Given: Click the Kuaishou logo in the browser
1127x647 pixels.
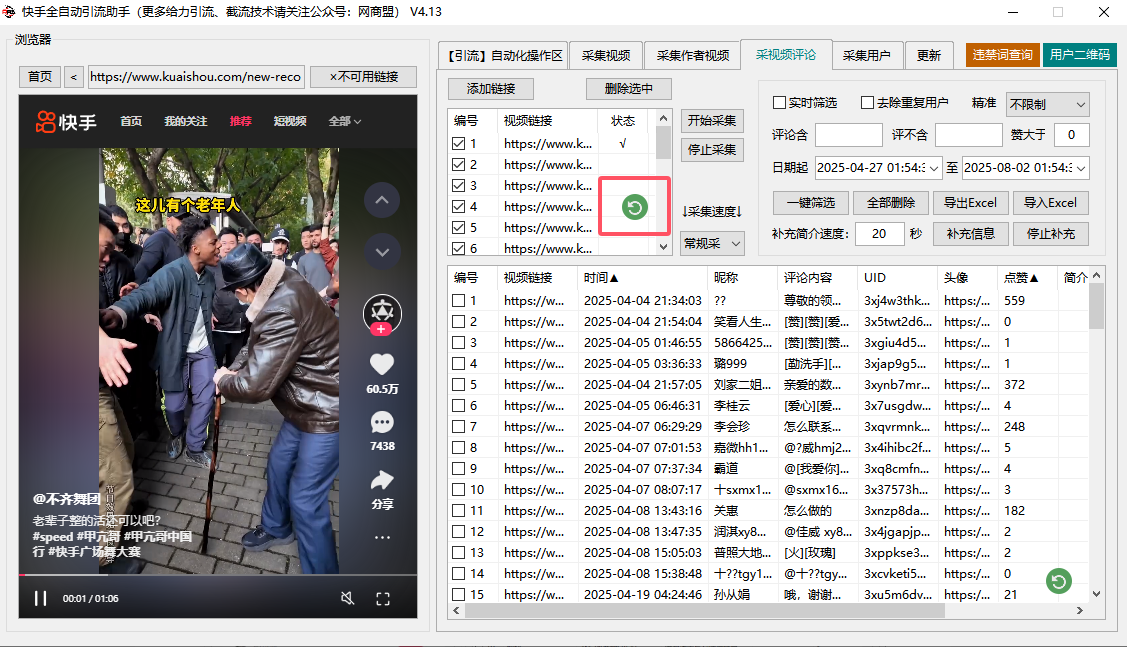Looking at the screenshot, I should pos(66,121).
